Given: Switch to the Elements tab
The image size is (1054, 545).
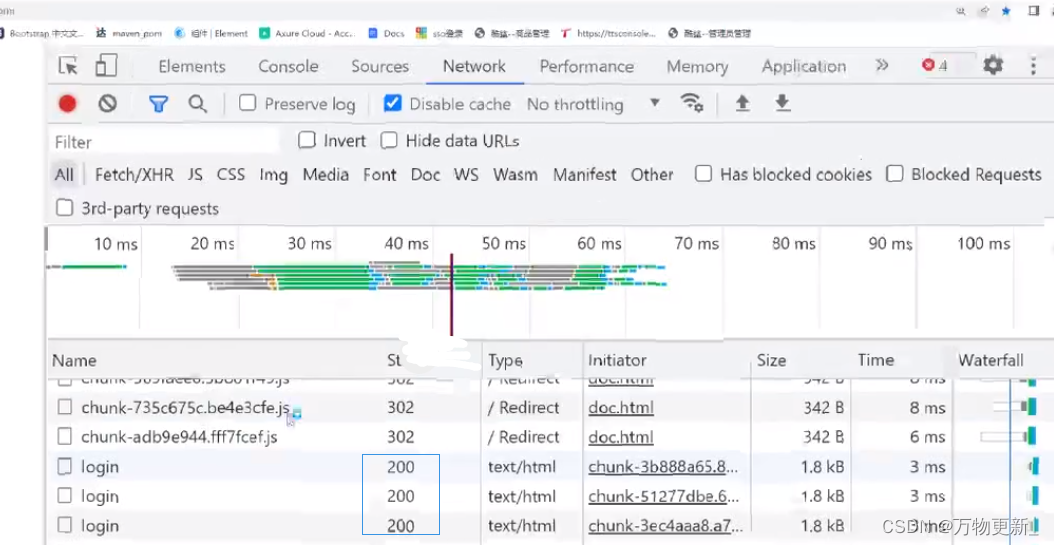Looking at the screenshot, I should pos(192,66).
